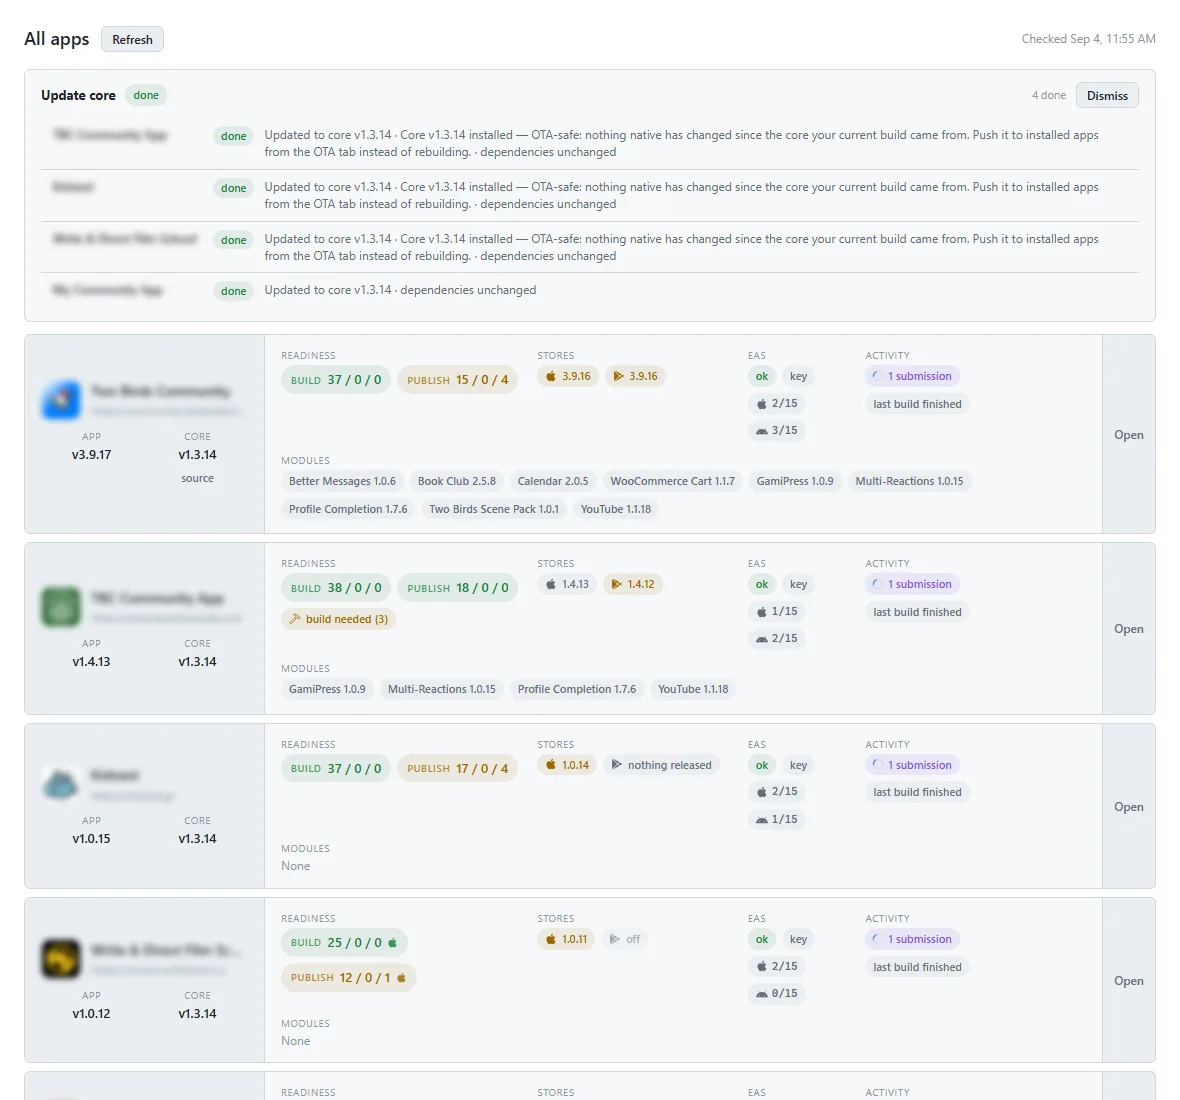Click the iOS 2/15 count on v1.0.12 card

777,966
